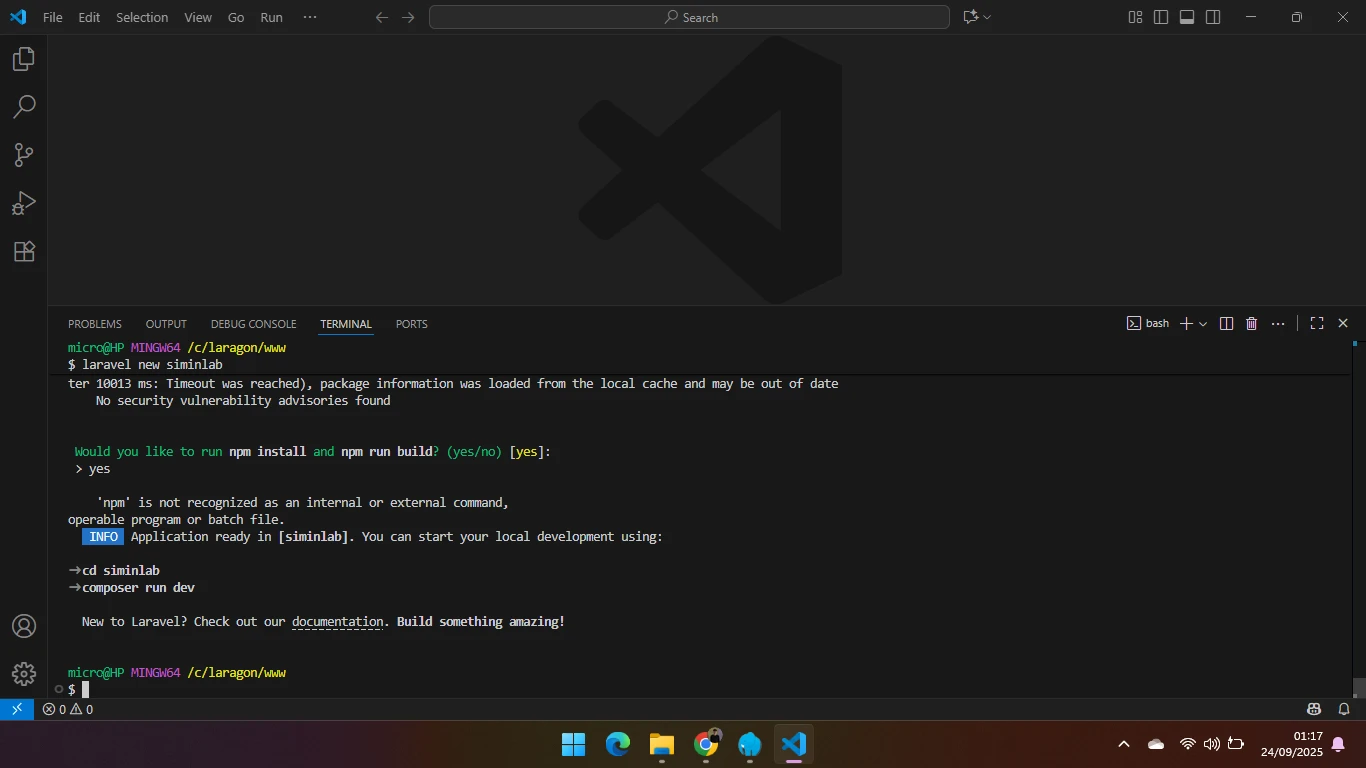Toggle the bottom panel layout button
Viewport: 1366px width, 768px height.
click(1187, 17)
